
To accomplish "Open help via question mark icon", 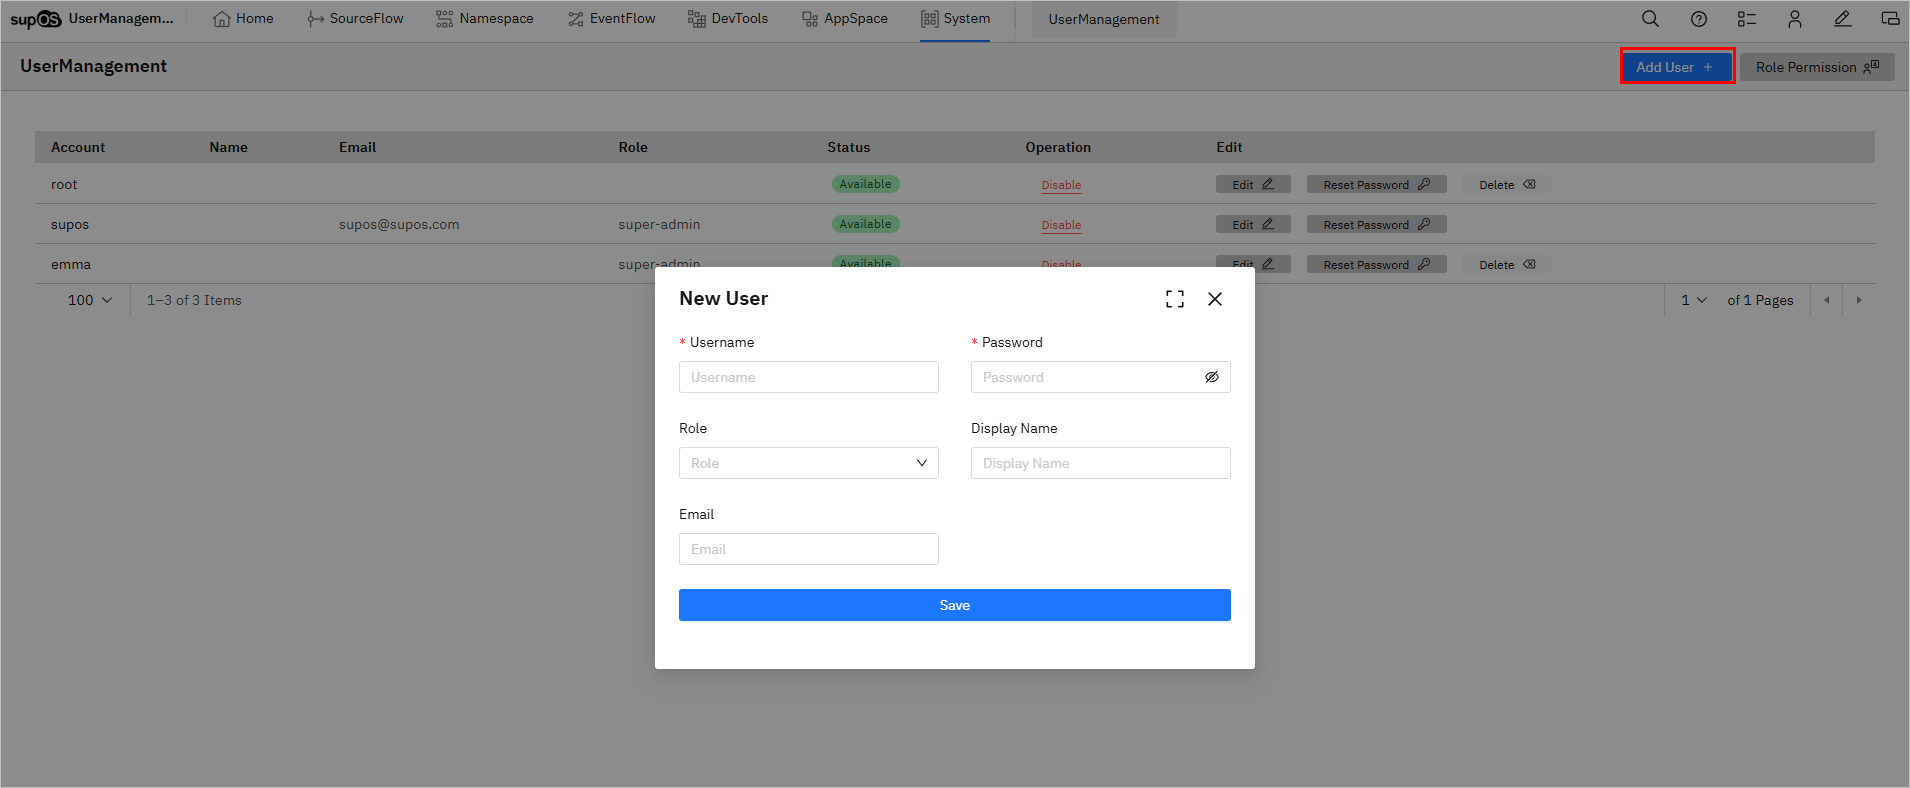I will pos(1698,19).
